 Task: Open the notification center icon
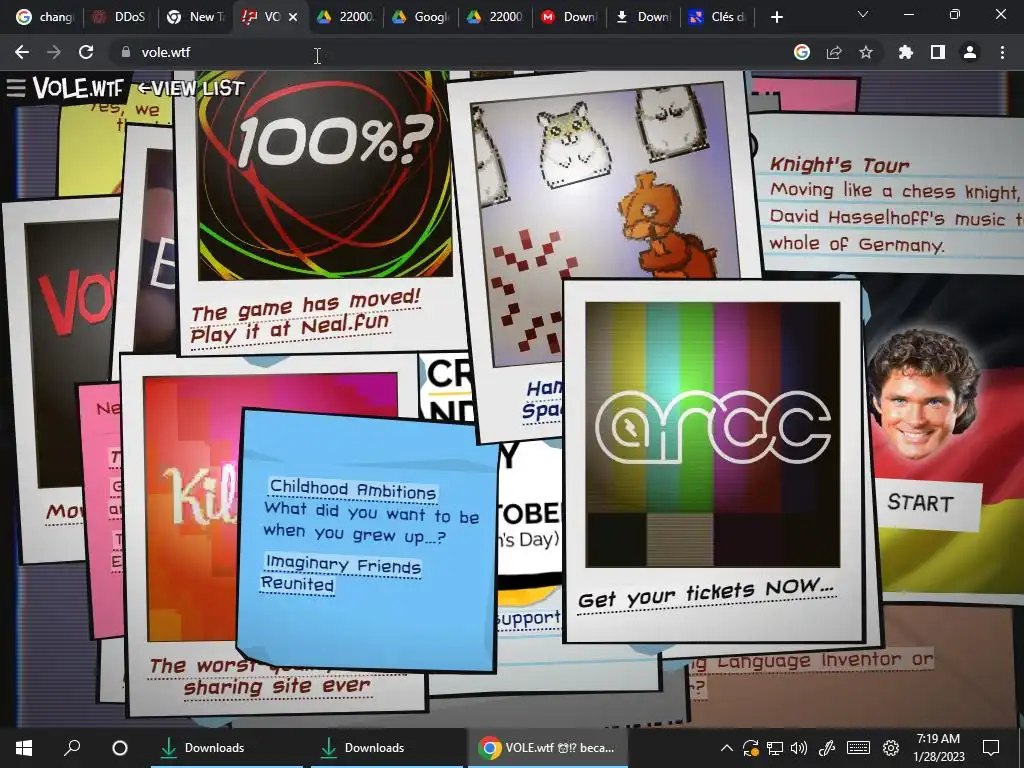pos(991,748)
